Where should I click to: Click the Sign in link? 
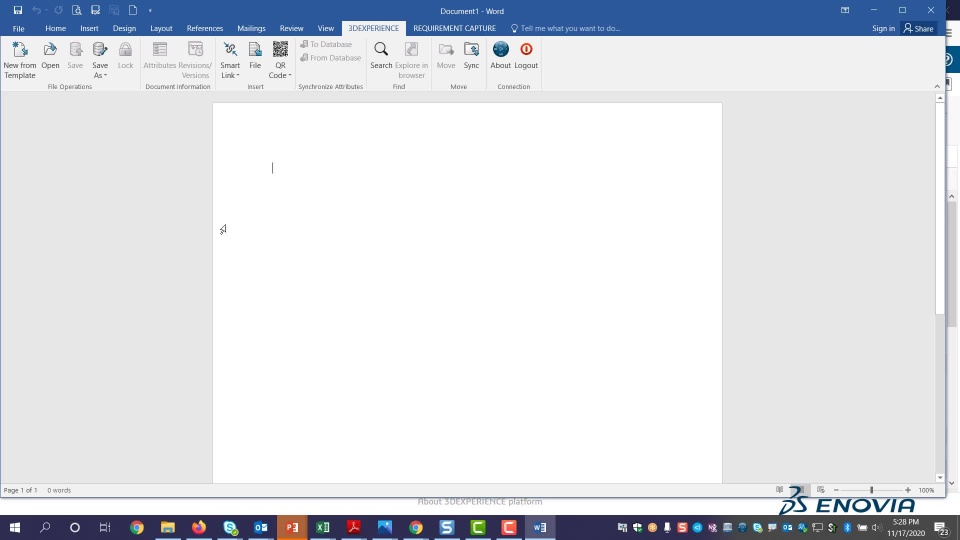coord(883,28)
